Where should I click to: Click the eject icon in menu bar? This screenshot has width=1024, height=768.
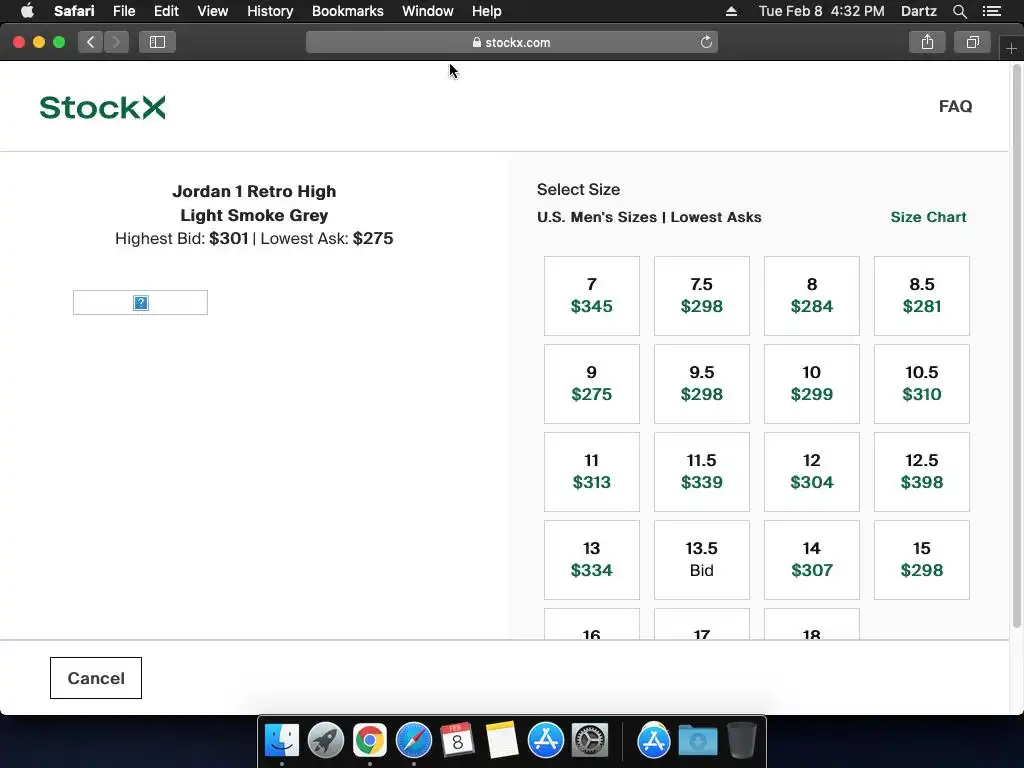tap(731, 11)
